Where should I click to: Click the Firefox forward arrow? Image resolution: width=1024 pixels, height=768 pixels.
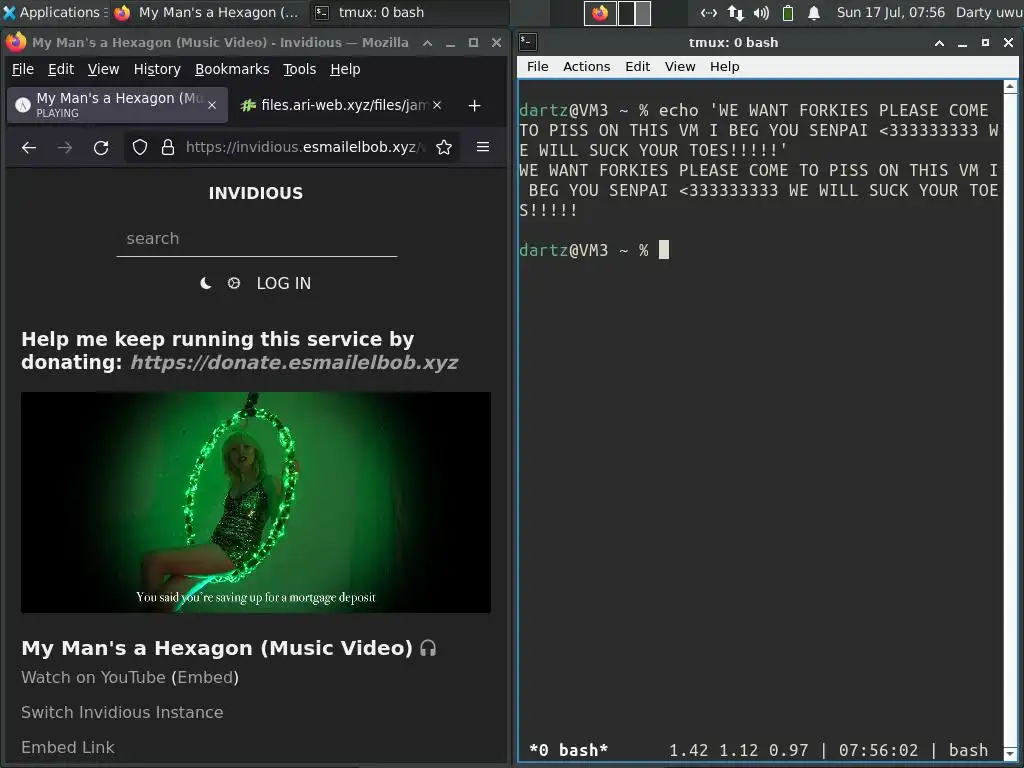pyautogui.click(x=65, y=148)
